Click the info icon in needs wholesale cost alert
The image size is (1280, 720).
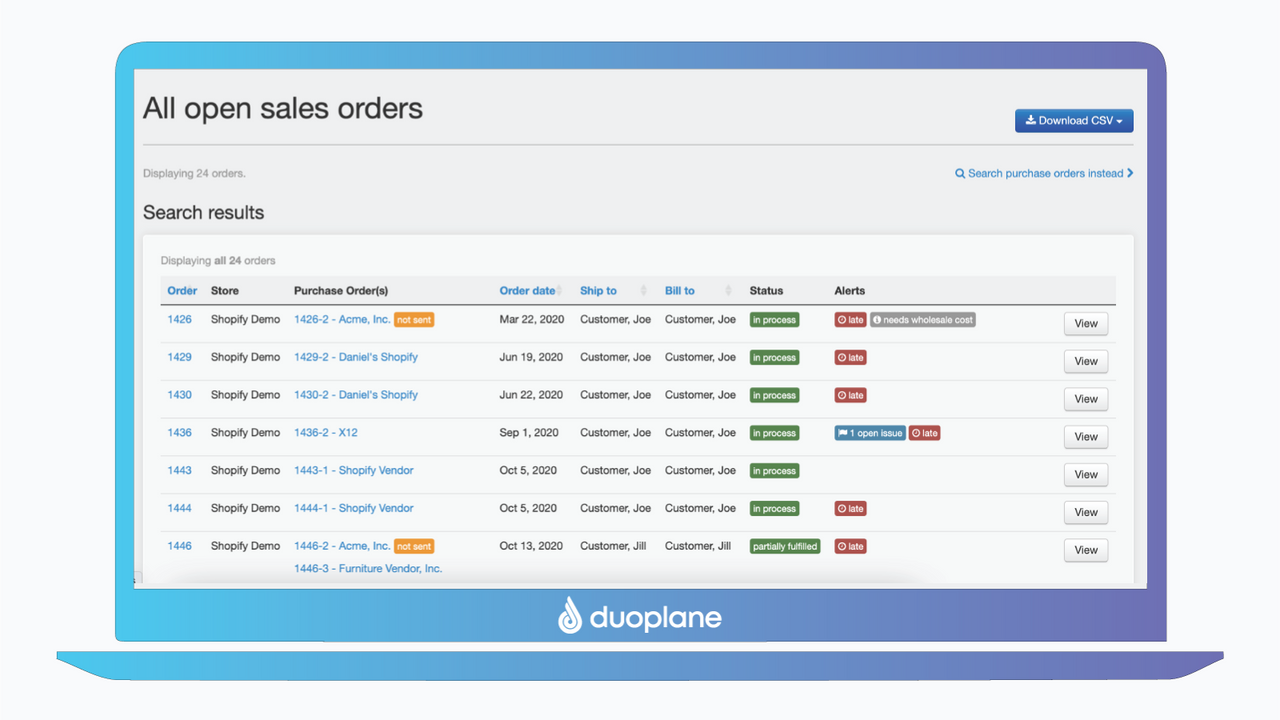[877, 320]
